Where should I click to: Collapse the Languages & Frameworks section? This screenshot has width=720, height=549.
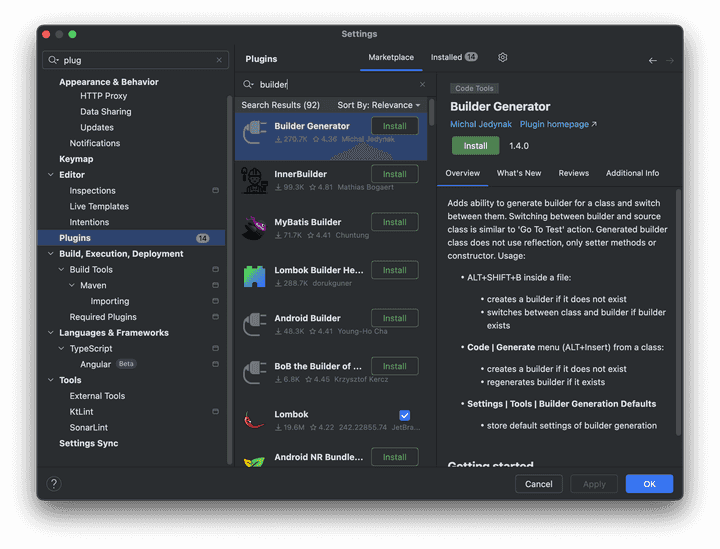tap(50, 333)
